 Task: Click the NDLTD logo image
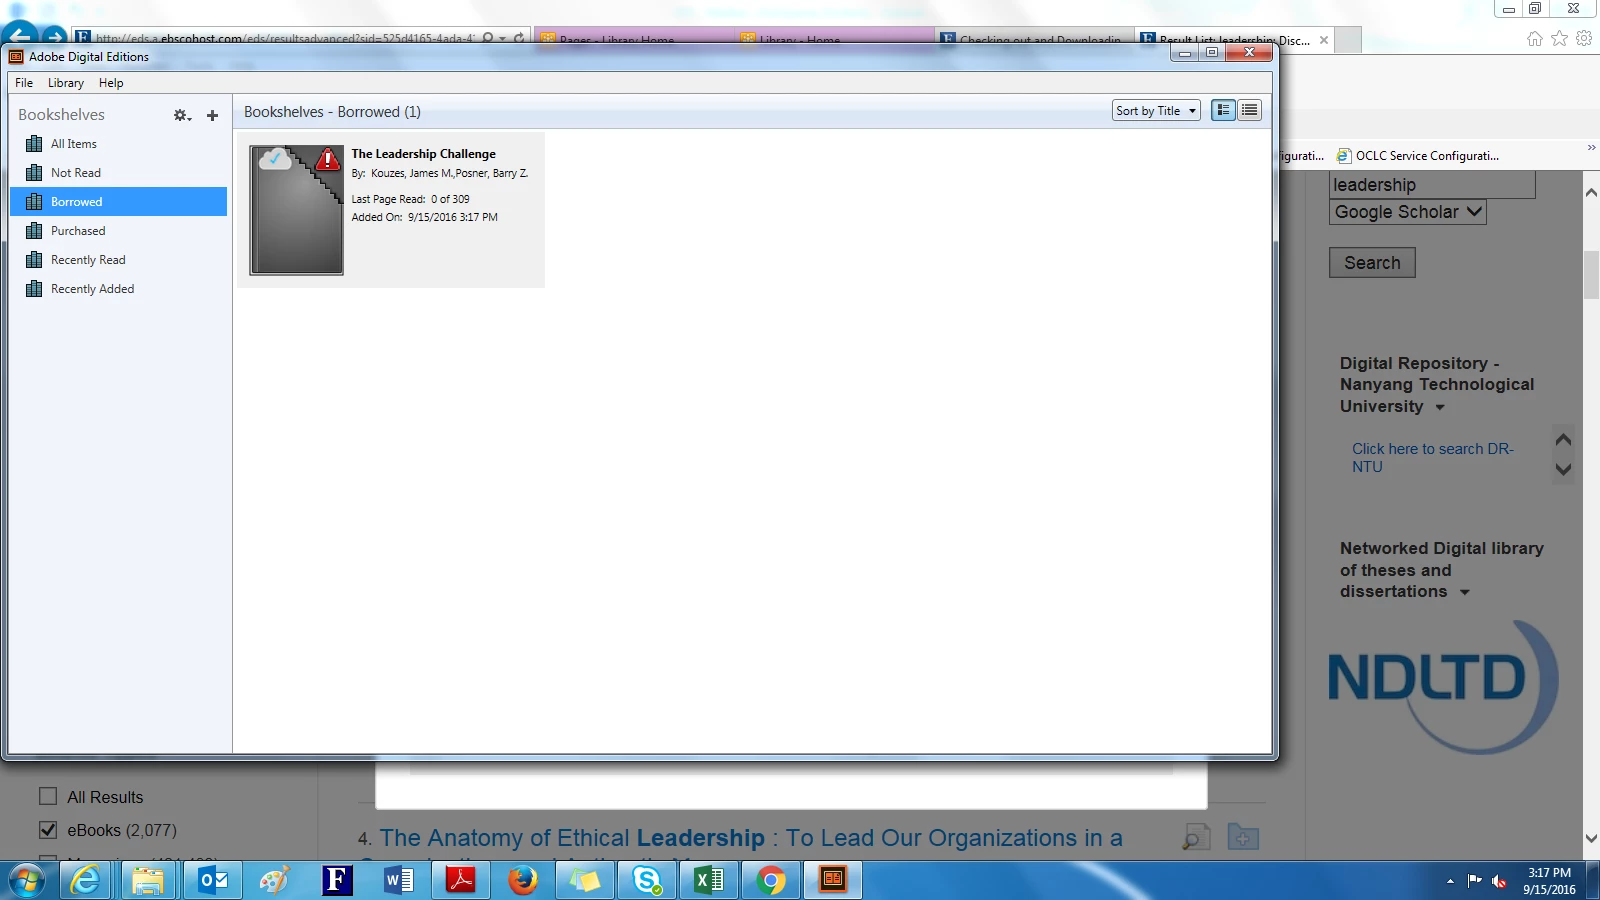click(1442, 686)
